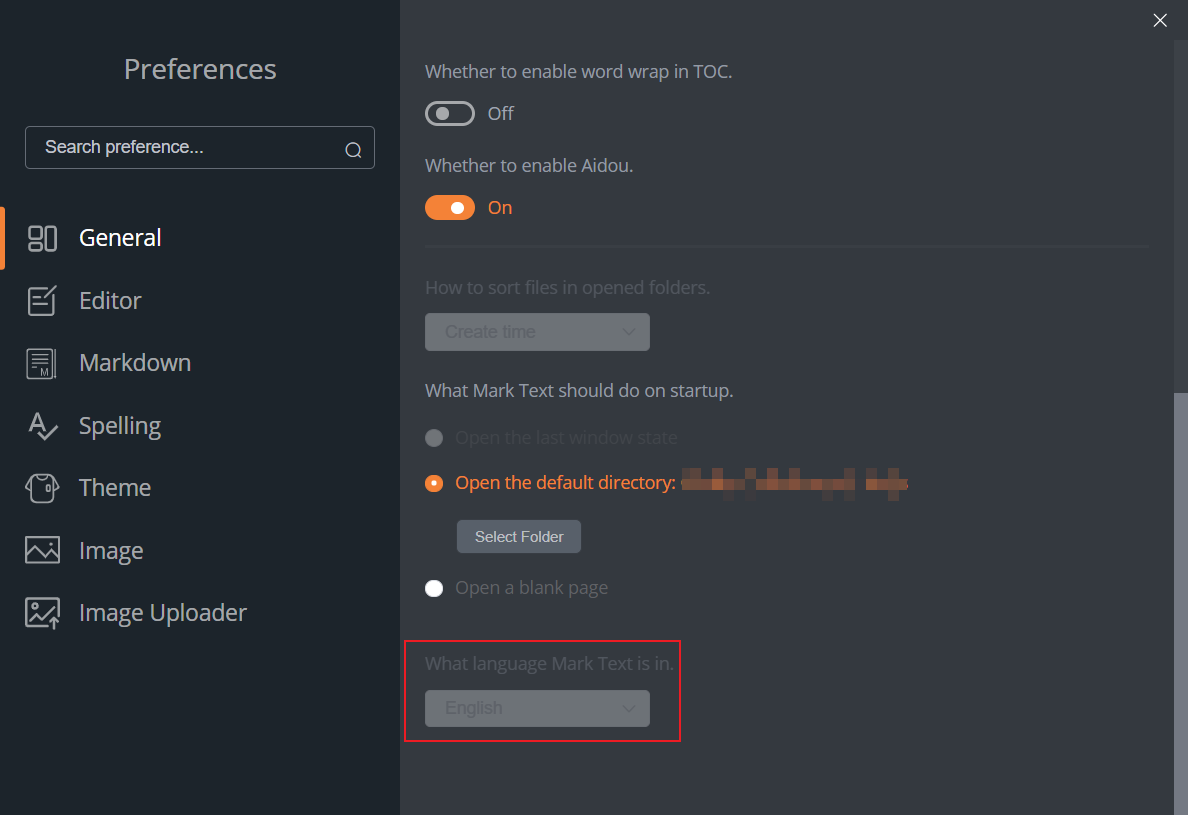
Task: Toggle word wrap in TOC switch
Action: click(450, 114)
